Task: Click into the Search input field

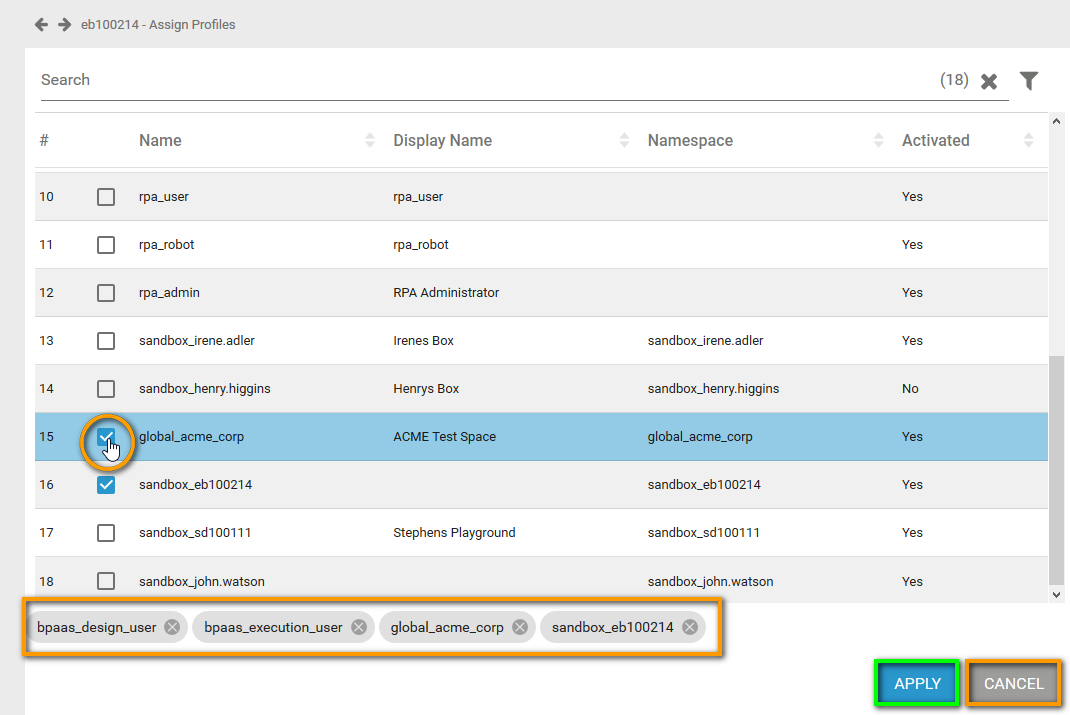Action: (x=480, y=80)
